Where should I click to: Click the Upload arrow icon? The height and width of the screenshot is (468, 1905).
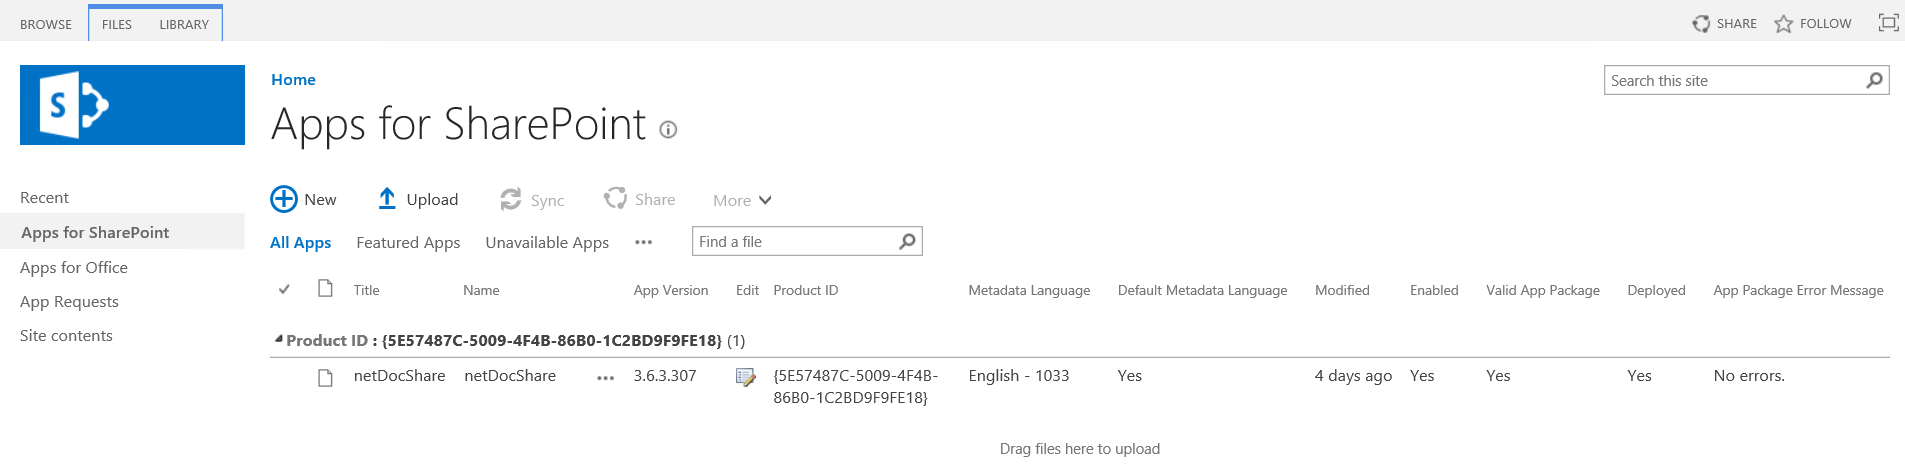click(x=387, y=199)
